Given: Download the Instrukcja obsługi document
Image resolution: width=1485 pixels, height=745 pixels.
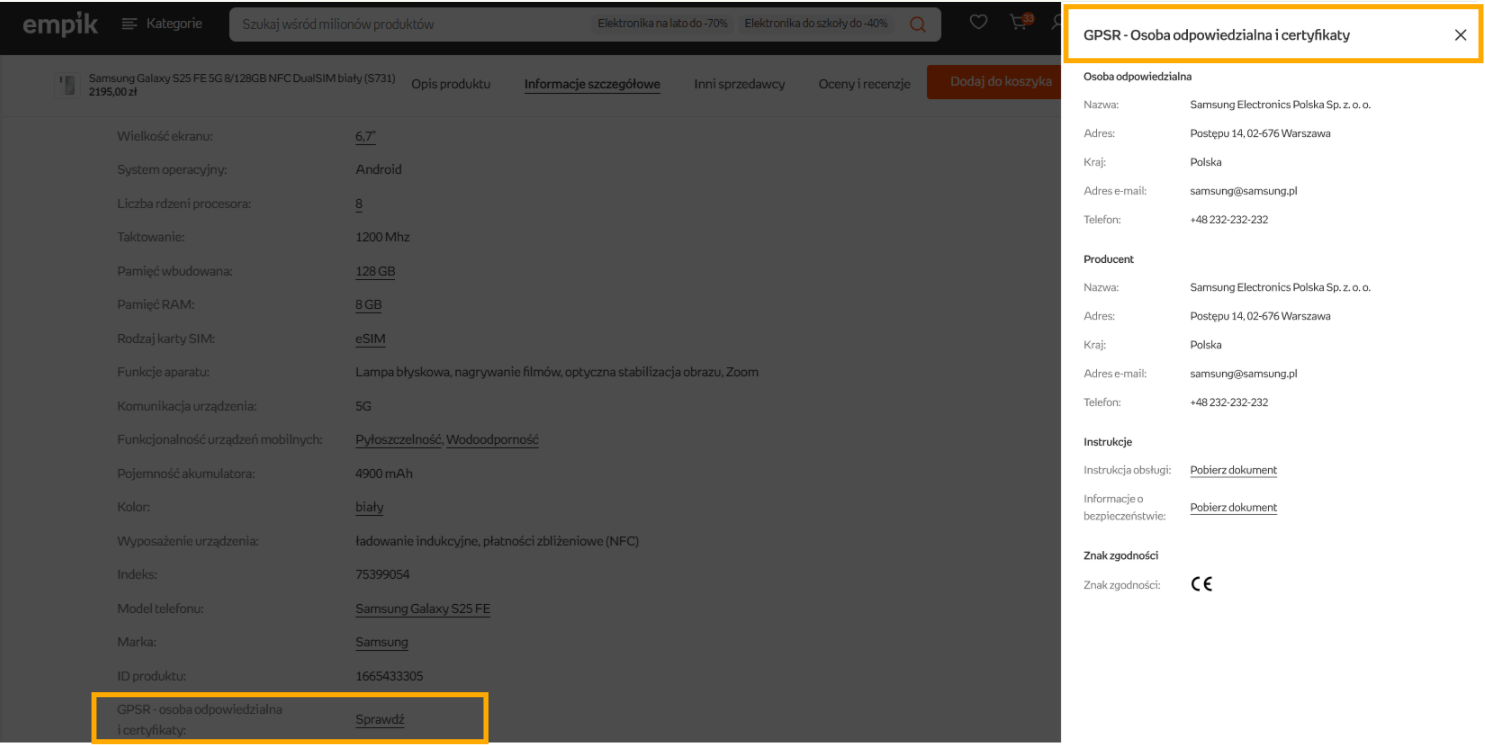Looking at the screenshot, I should coord(1233,470).
